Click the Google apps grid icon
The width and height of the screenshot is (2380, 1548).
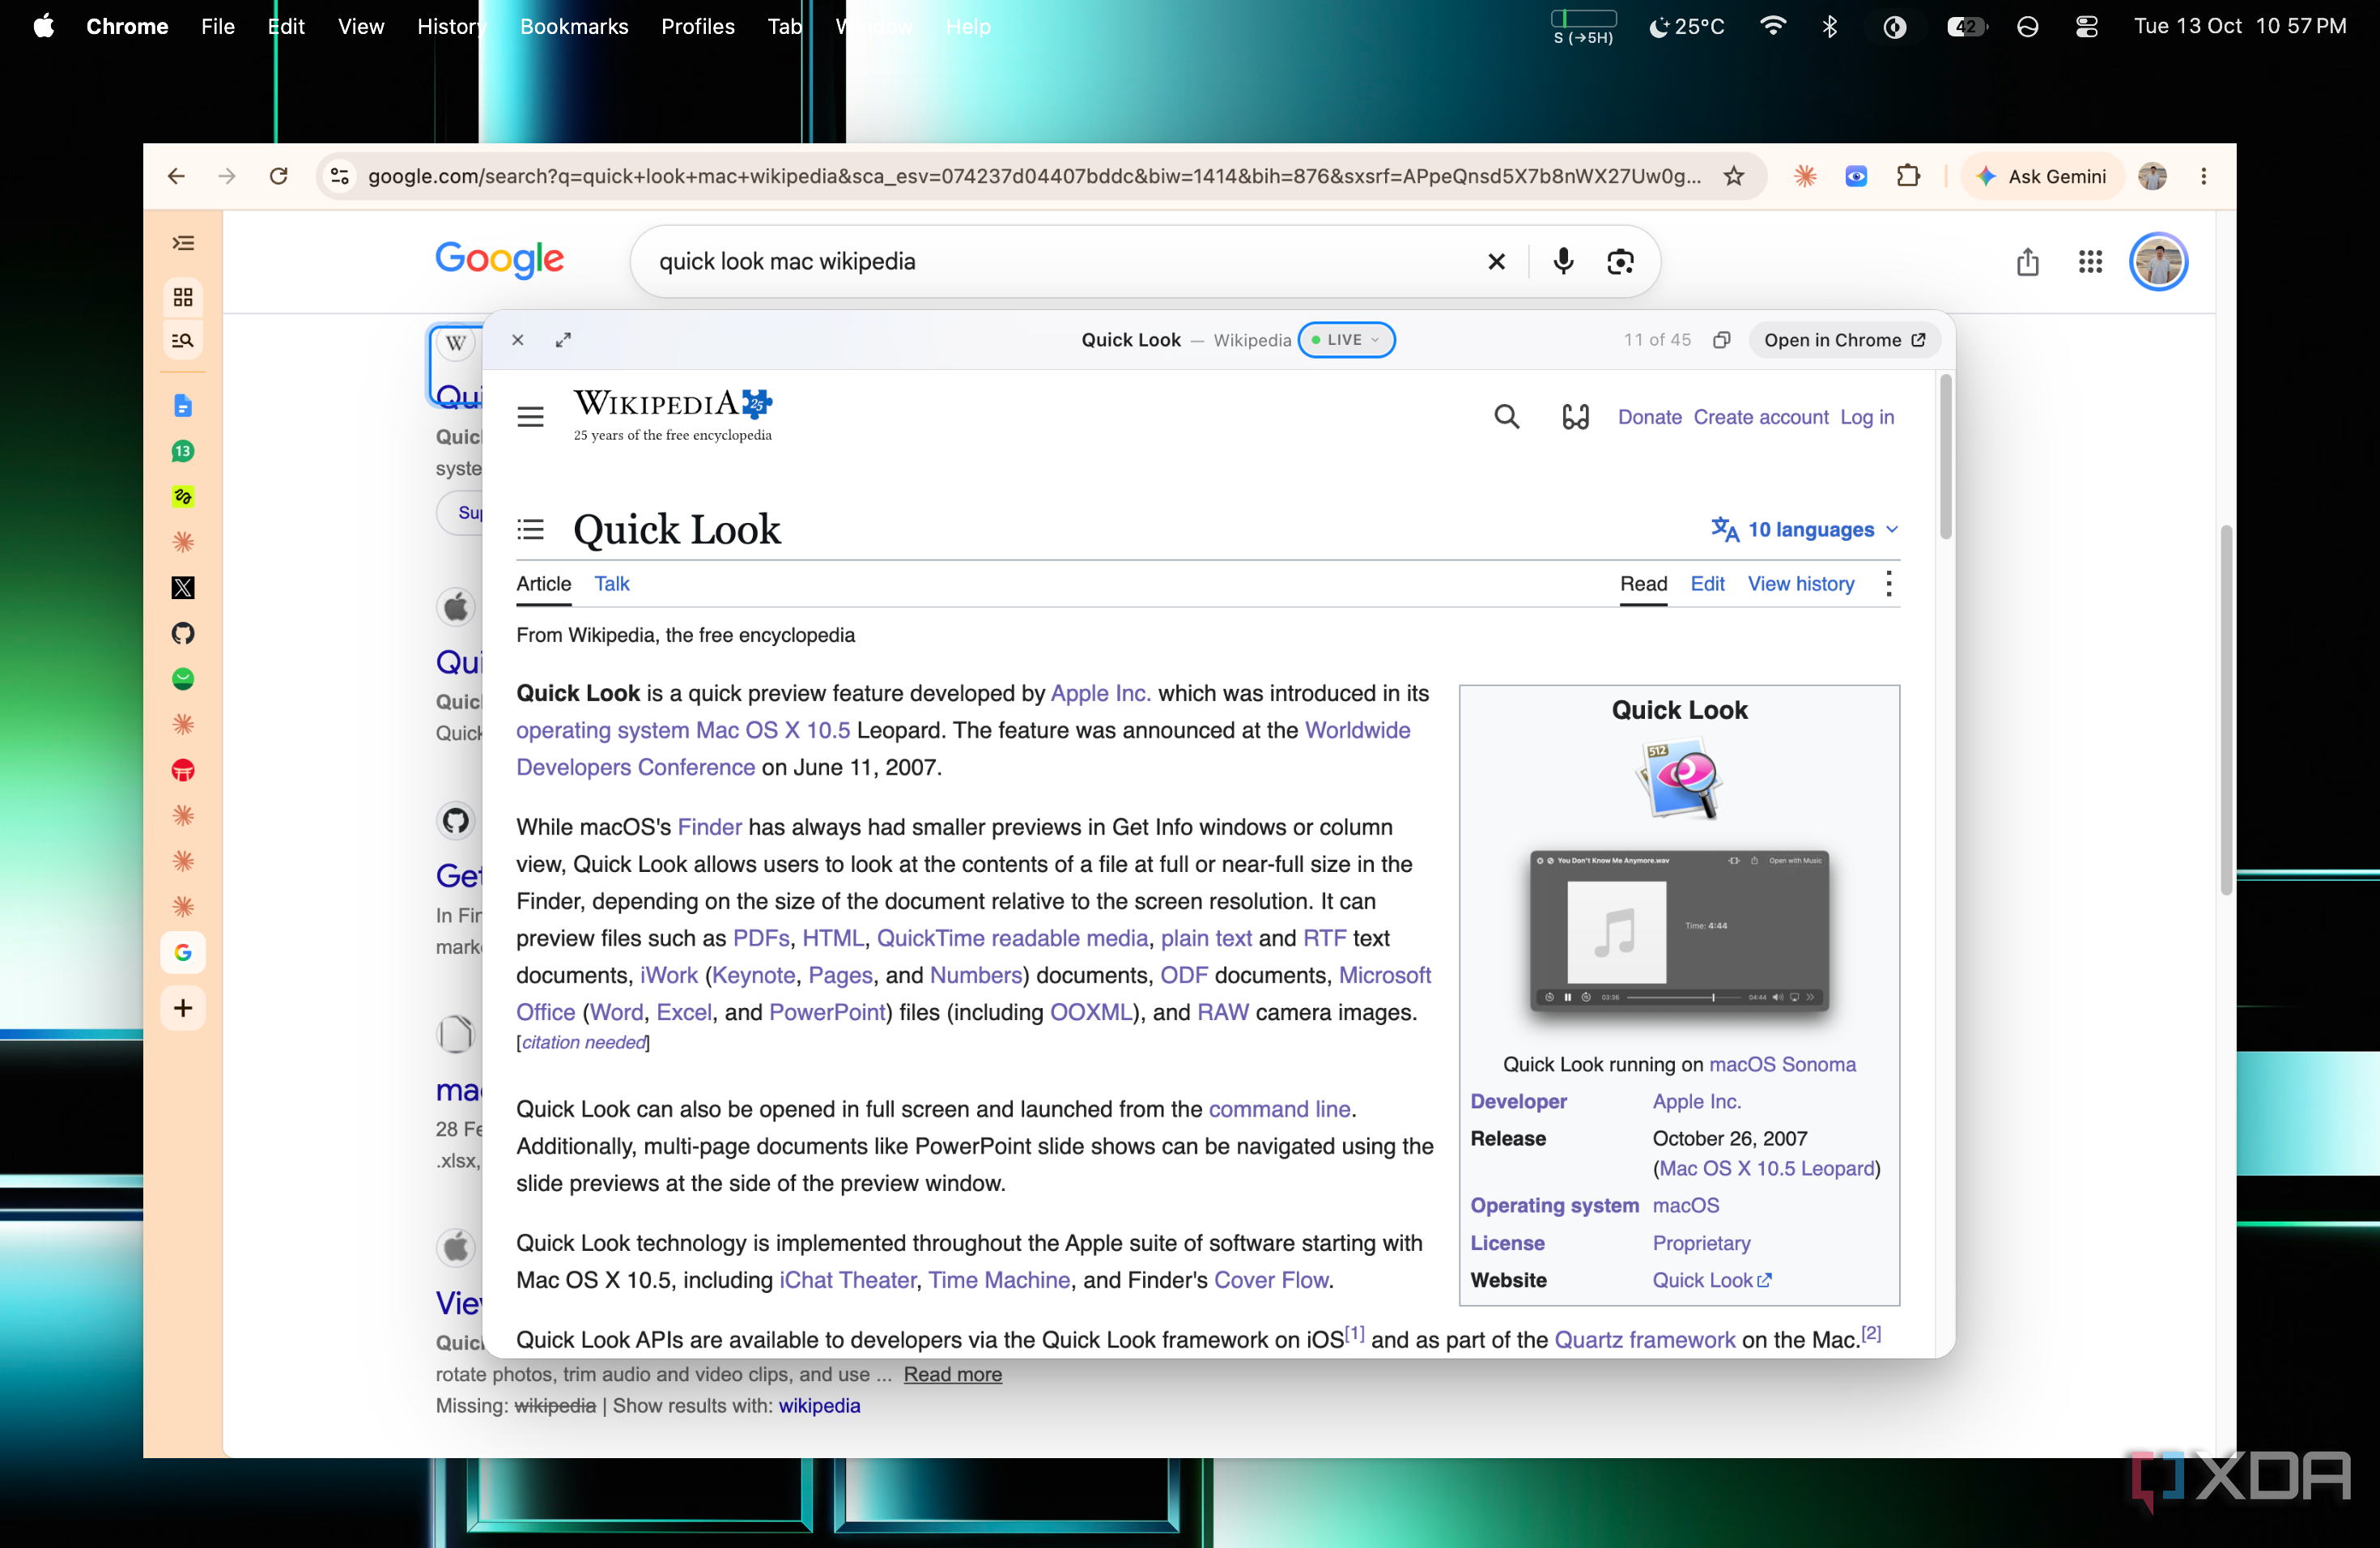click(x=2090, y=262)
